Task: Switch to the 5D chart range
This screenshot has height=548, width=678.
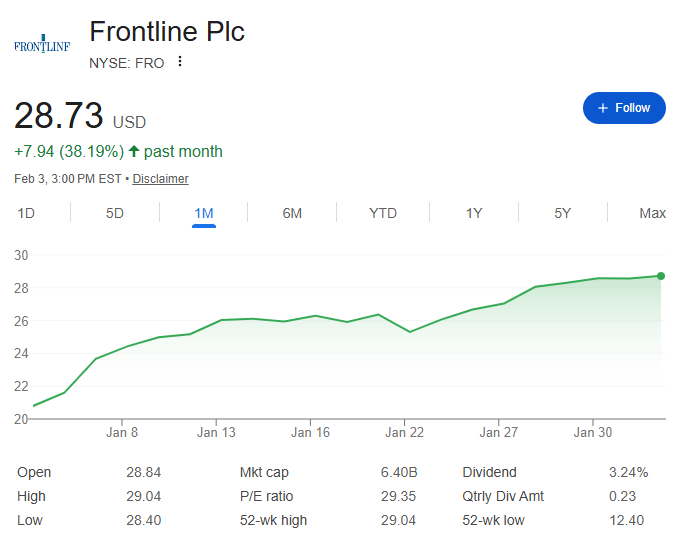Action: click(115, 213)
